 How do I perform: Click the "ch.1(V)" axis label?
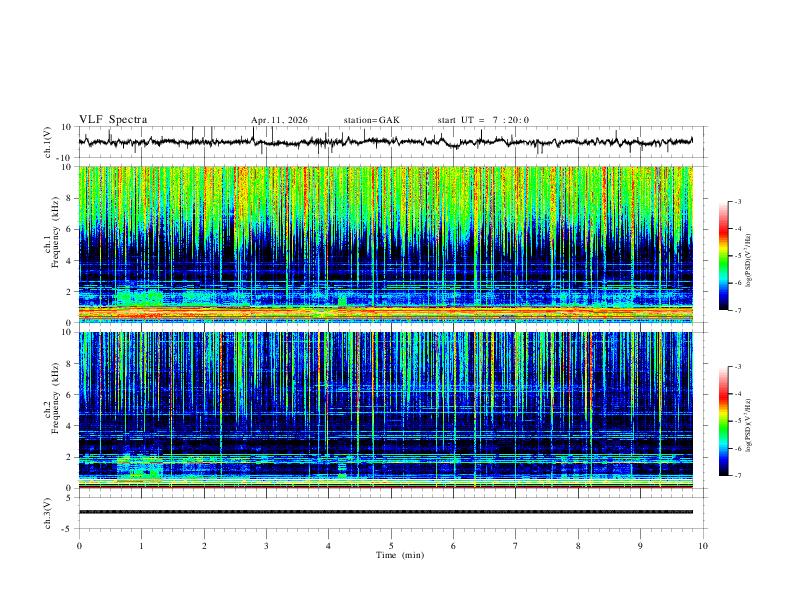(48, 142)
